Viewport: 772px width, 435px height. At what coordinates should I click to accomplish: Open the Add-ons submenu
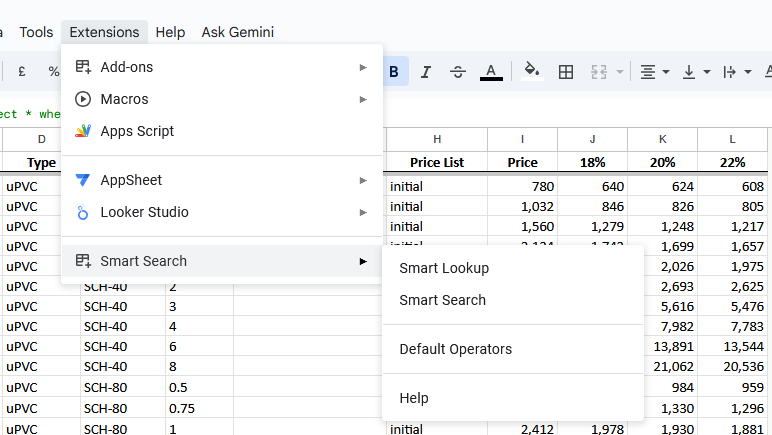pos(222,67)
